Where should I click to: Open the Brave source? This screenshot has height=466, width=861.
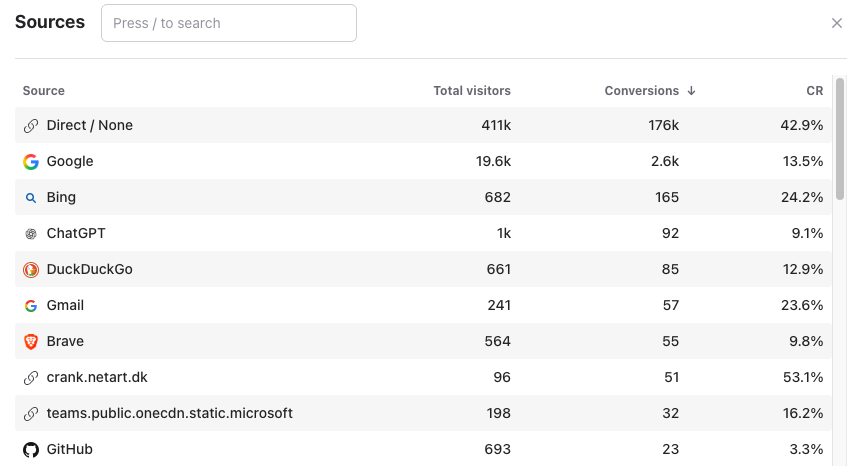tap(65, 341)
